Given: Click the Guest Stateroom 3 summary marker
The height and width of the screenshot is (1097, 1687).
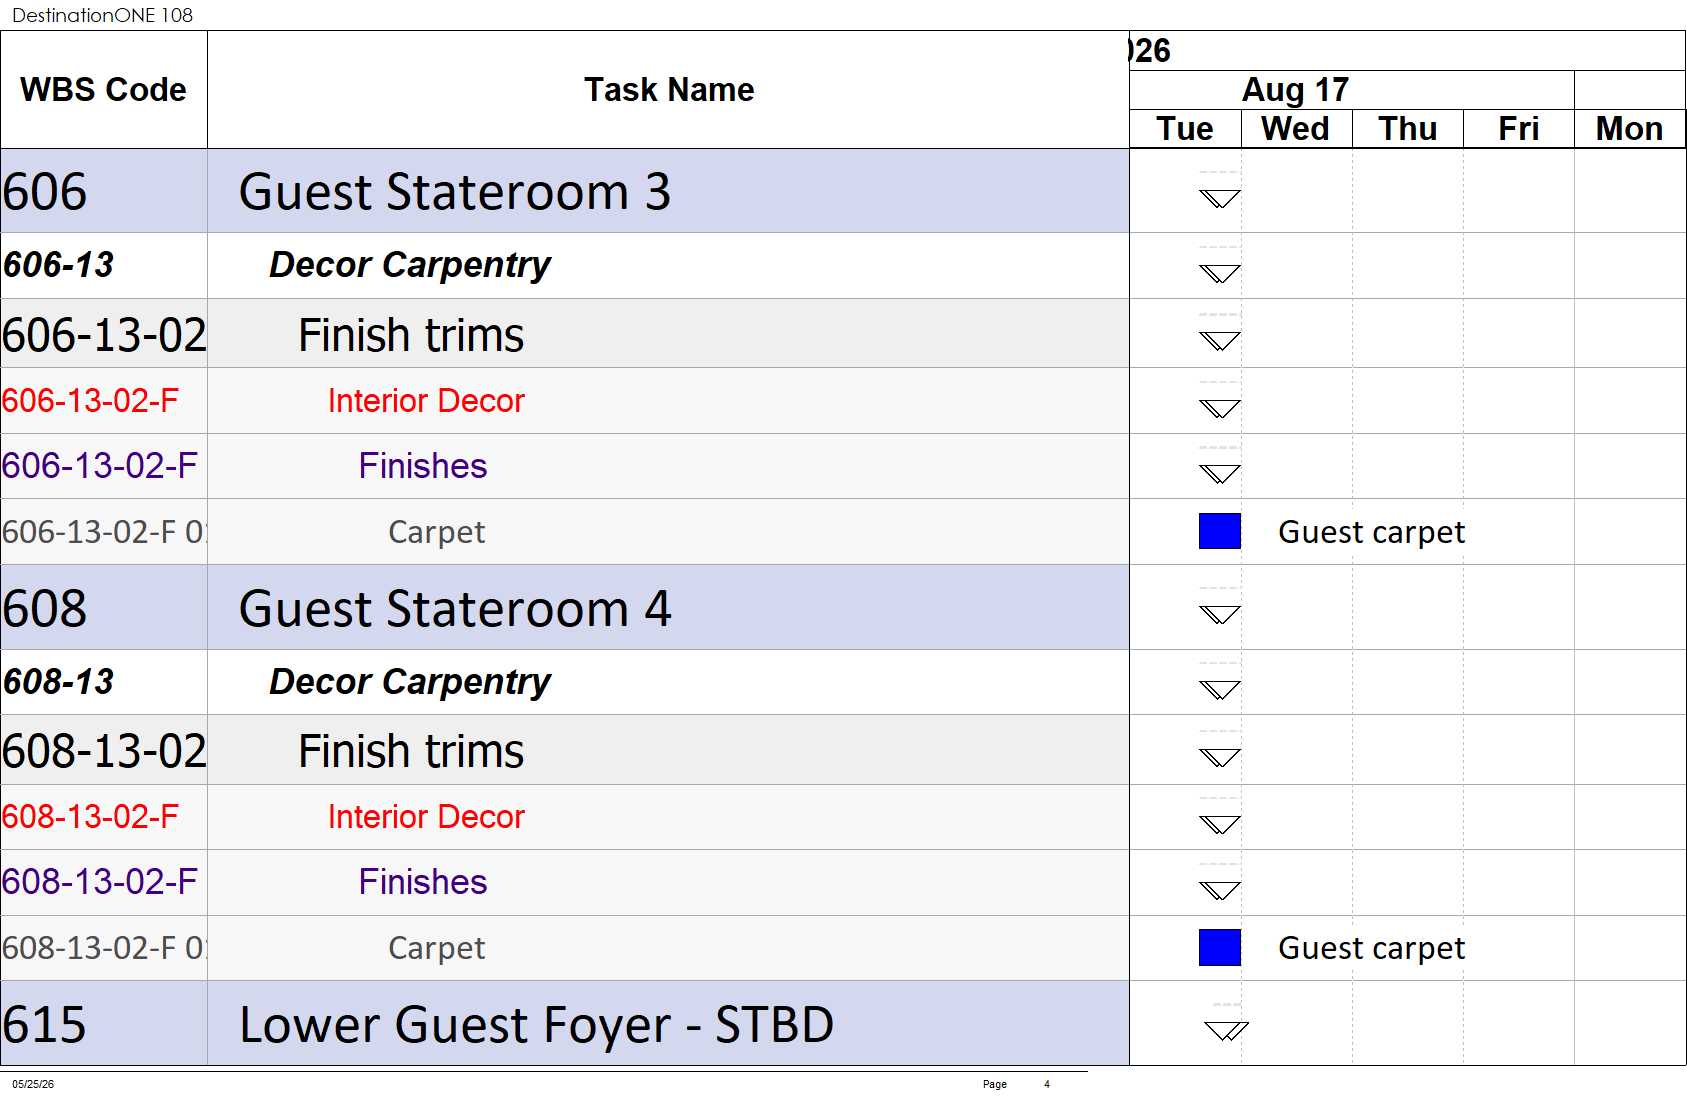Looking at the screenshot, I should coord(1219,198).
